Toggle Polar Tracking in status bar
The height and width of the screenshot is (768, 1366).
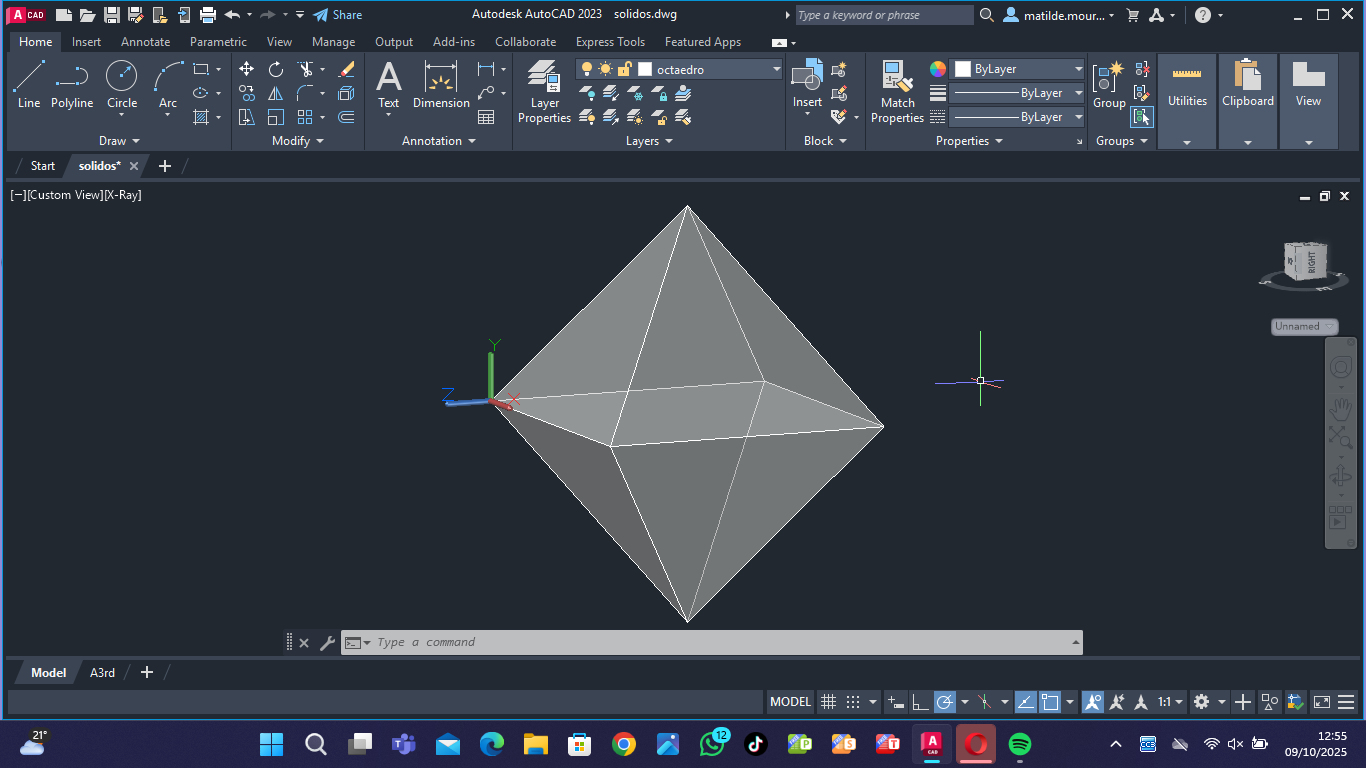click(945, 702)
